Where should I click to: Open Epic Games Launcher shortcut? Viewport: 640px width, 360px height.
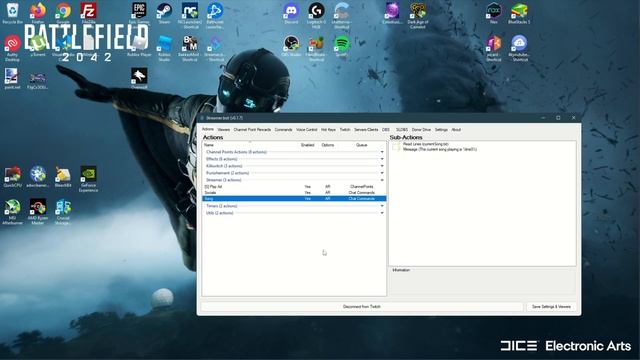(x=139, y=13)
